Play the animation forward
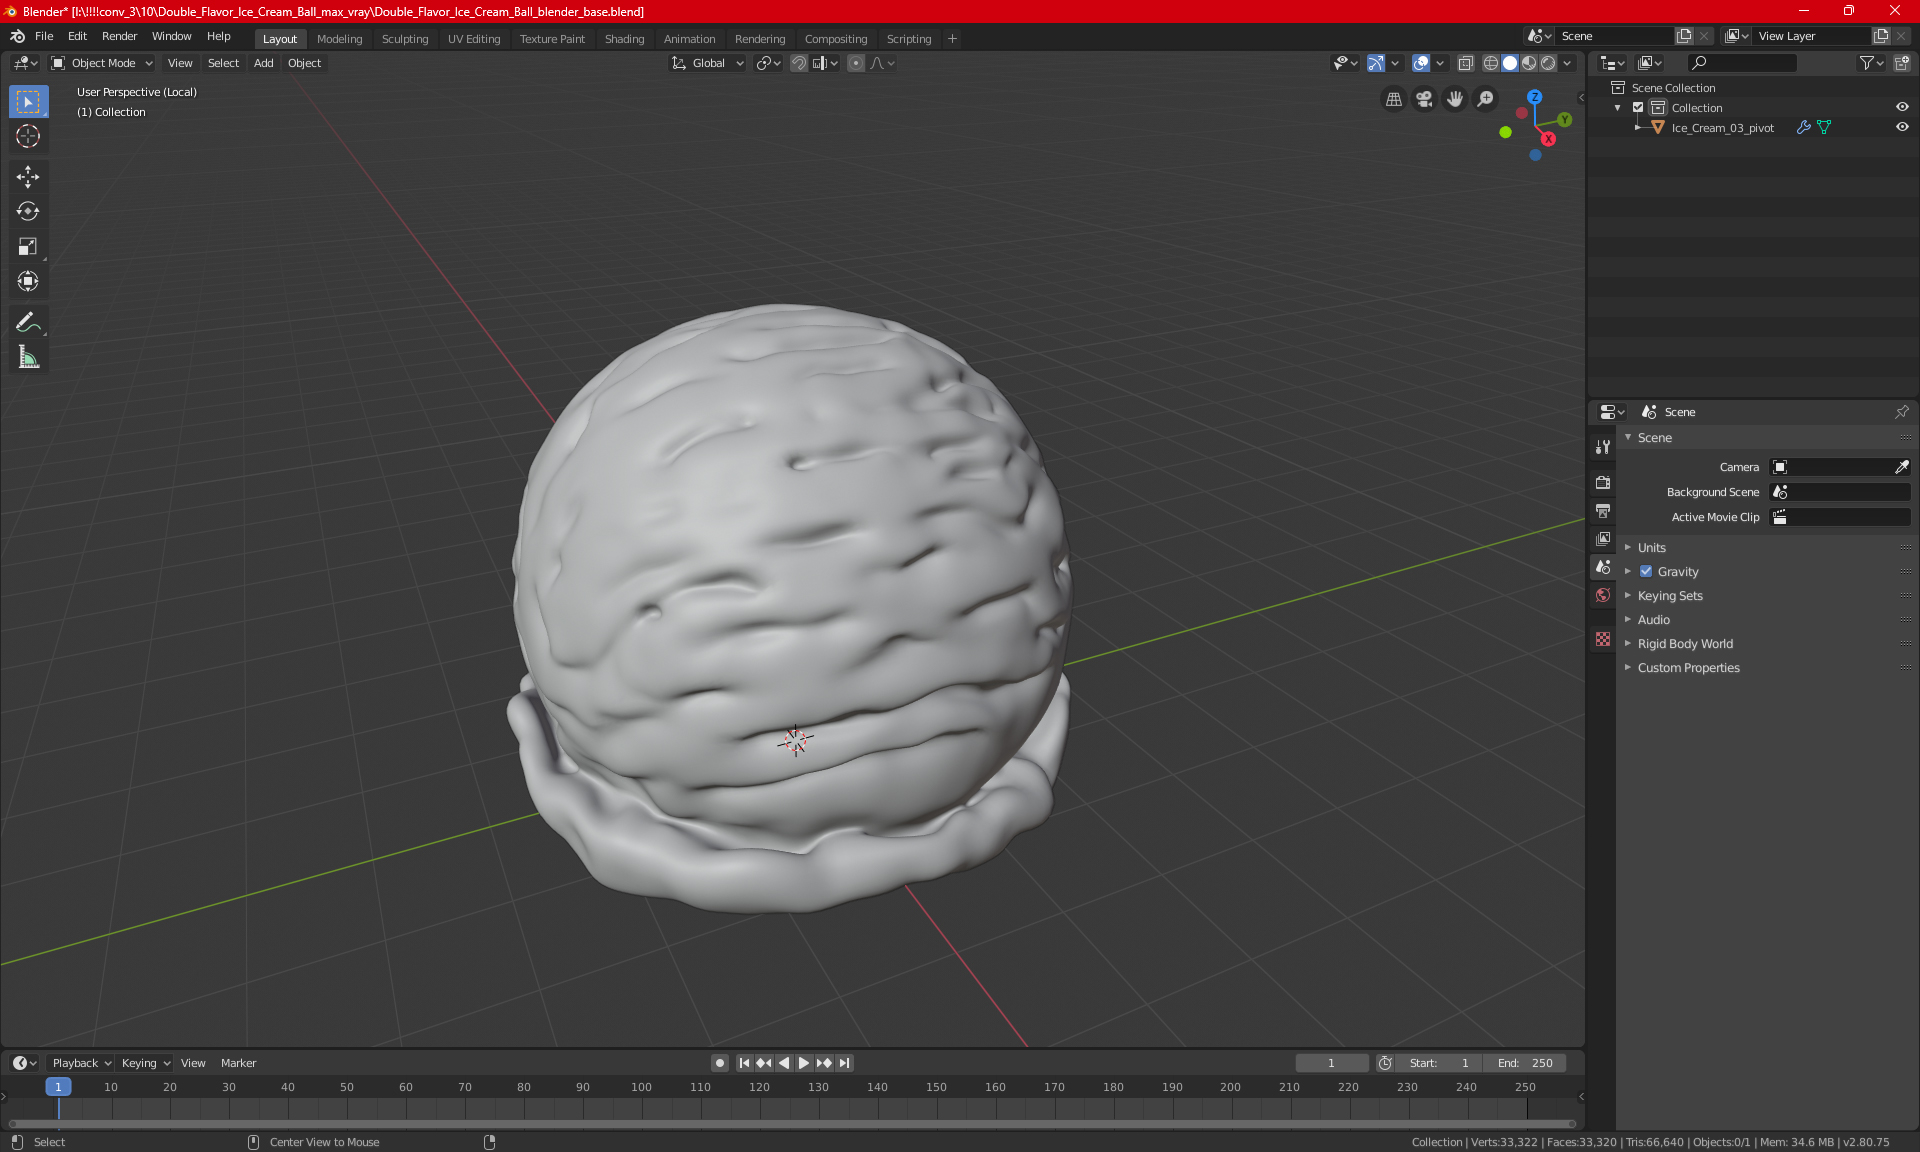1920x1152 pixels. point(803,1063)
